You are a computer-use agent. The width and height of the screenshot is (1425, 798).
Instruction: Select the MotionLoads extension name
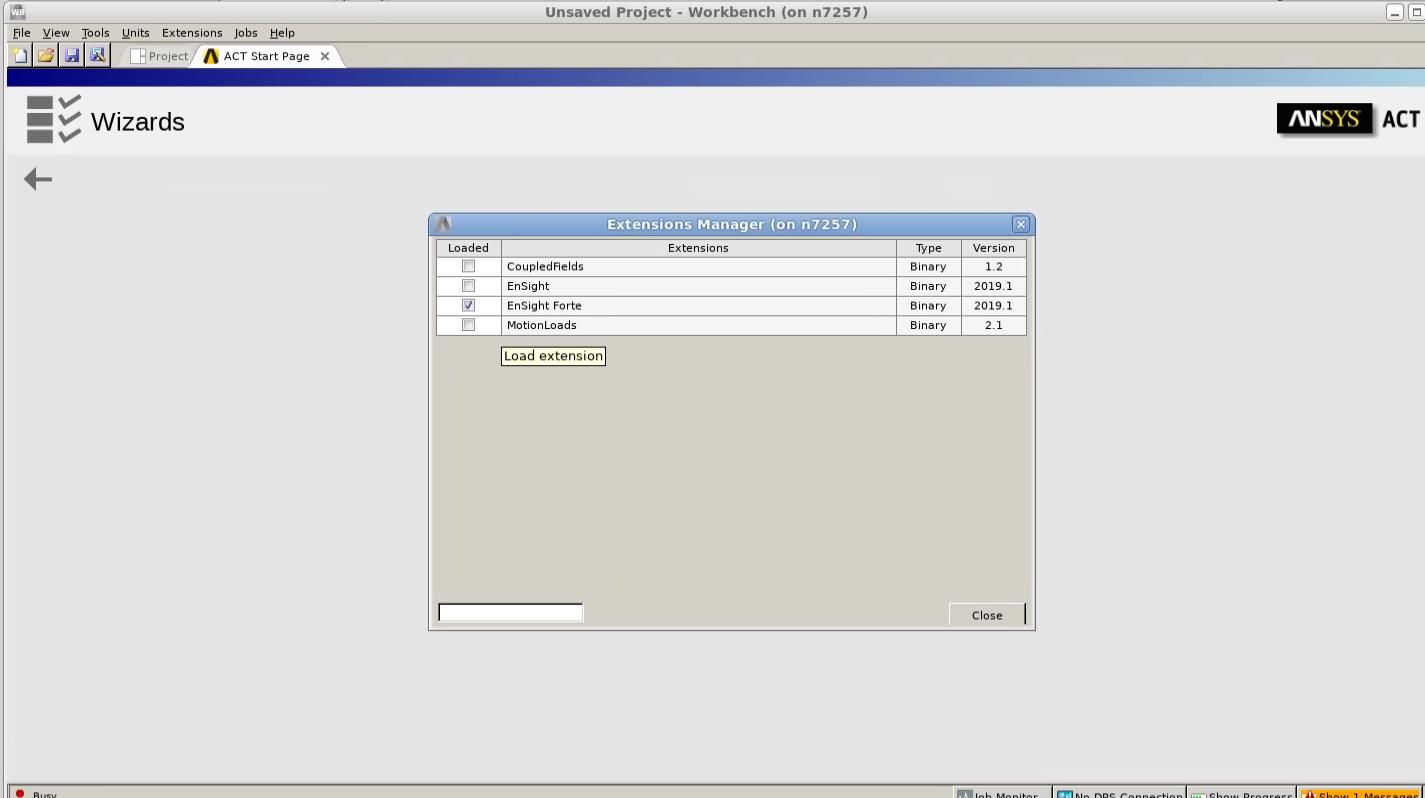pos(541,325)
